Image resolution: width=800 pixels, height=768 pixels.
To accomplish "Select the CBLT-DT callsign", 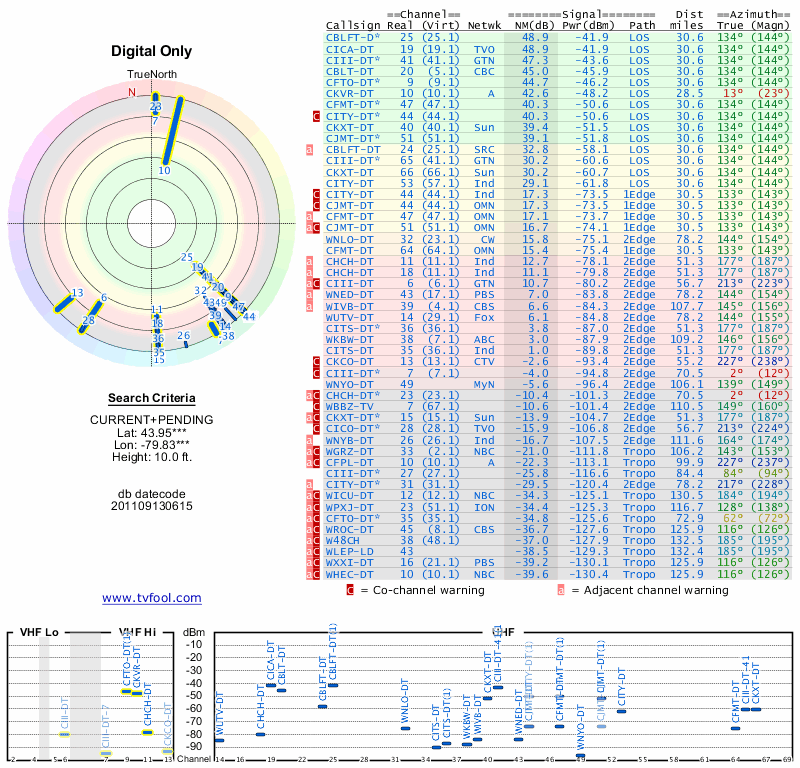I will tap(350, 71).
